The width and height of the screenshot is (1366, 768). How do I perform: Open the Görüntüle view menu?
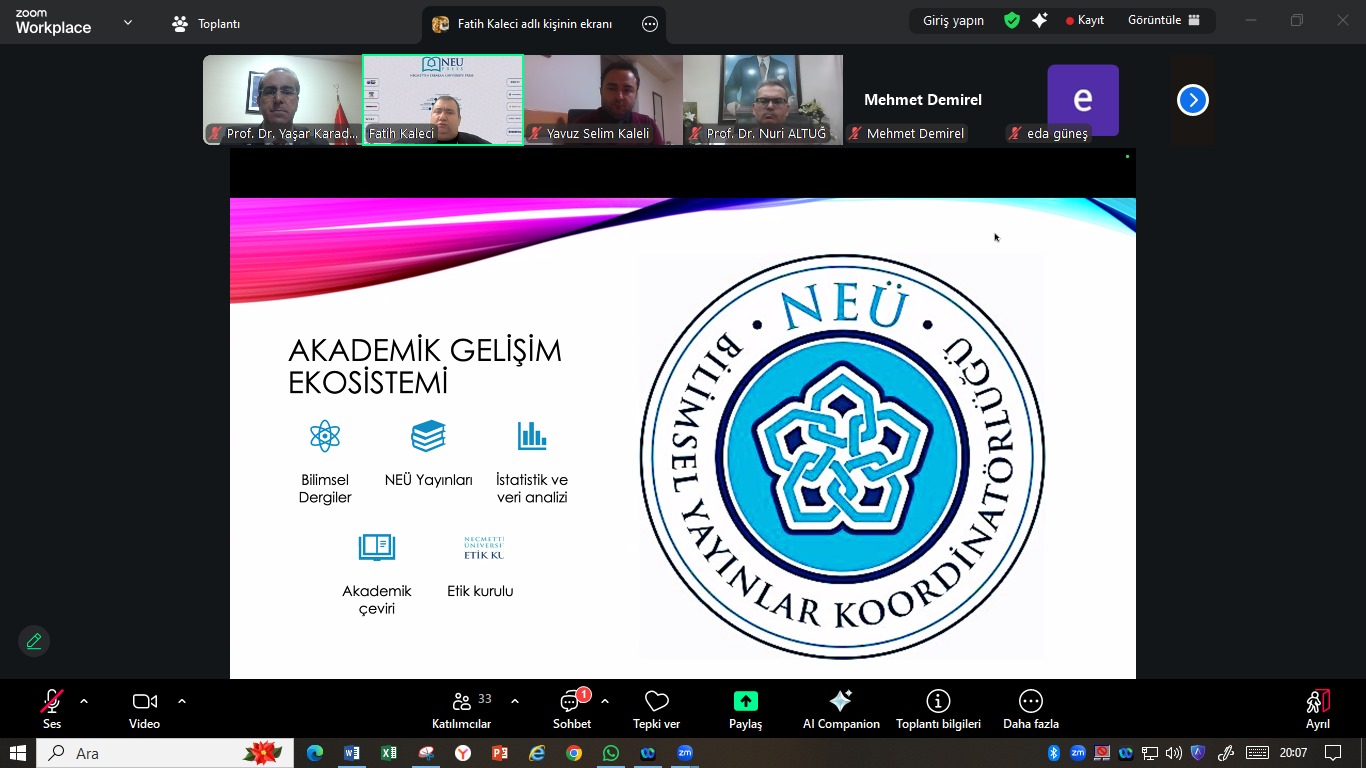pos(1163,20)
